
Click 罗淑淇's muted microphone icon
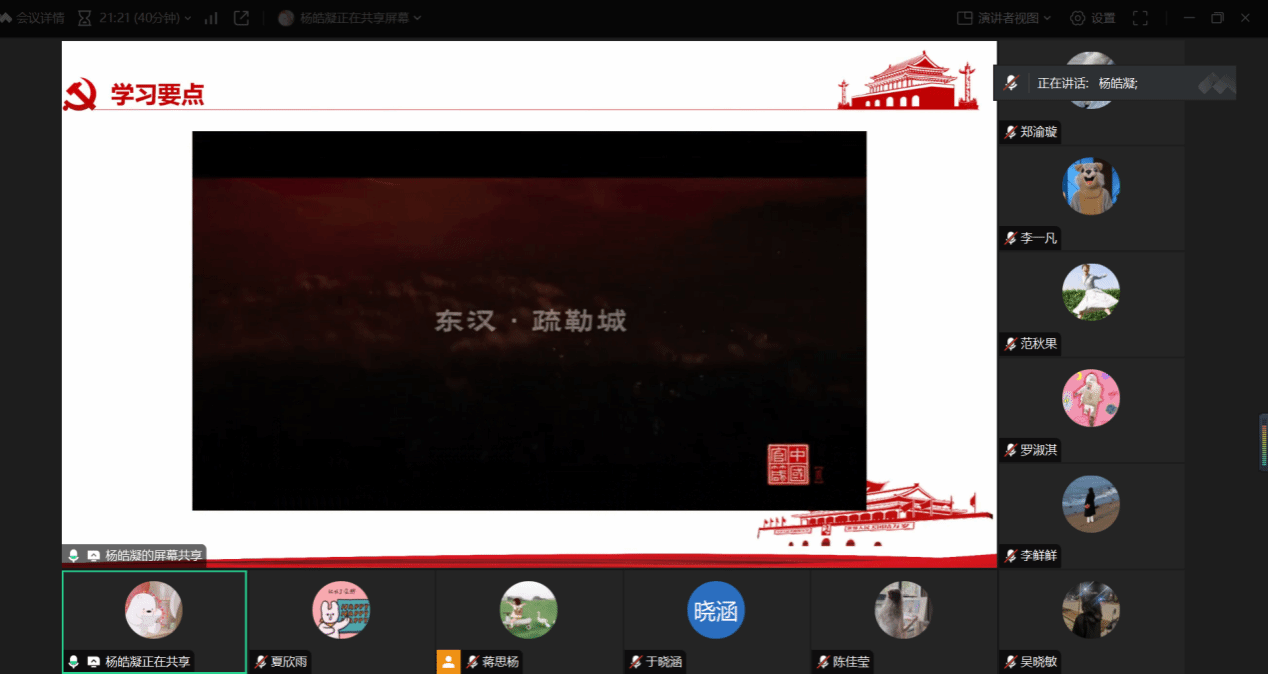1011,450
